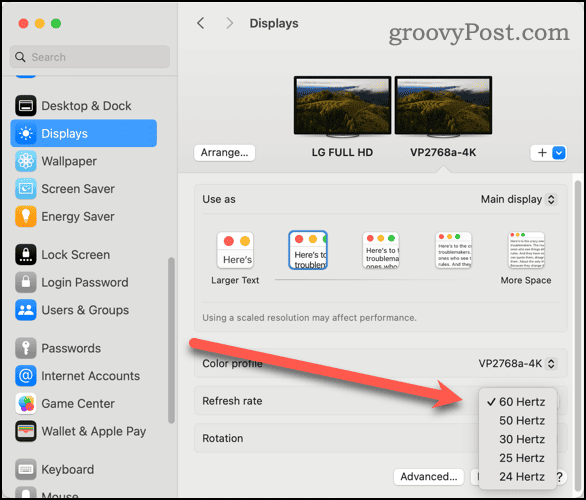Image resolution: width=586 pixels, height=500 pixels.
Task: Click the Rotation setting row label
Action: [x=223, y=438]
